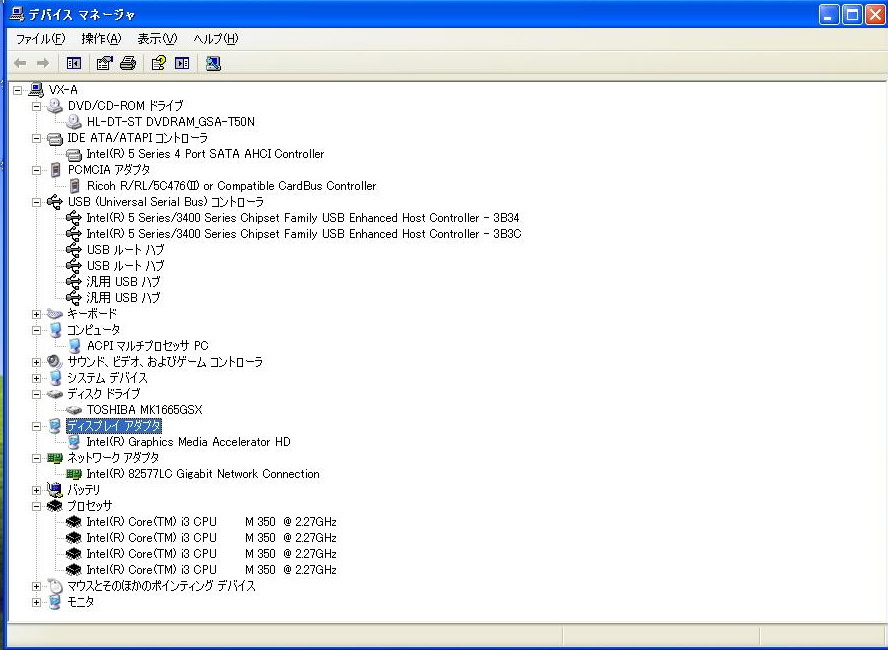This screenshot has width=888, height=650.
Task: Open the ファイル(F) menu
Action: pos(40,39)
